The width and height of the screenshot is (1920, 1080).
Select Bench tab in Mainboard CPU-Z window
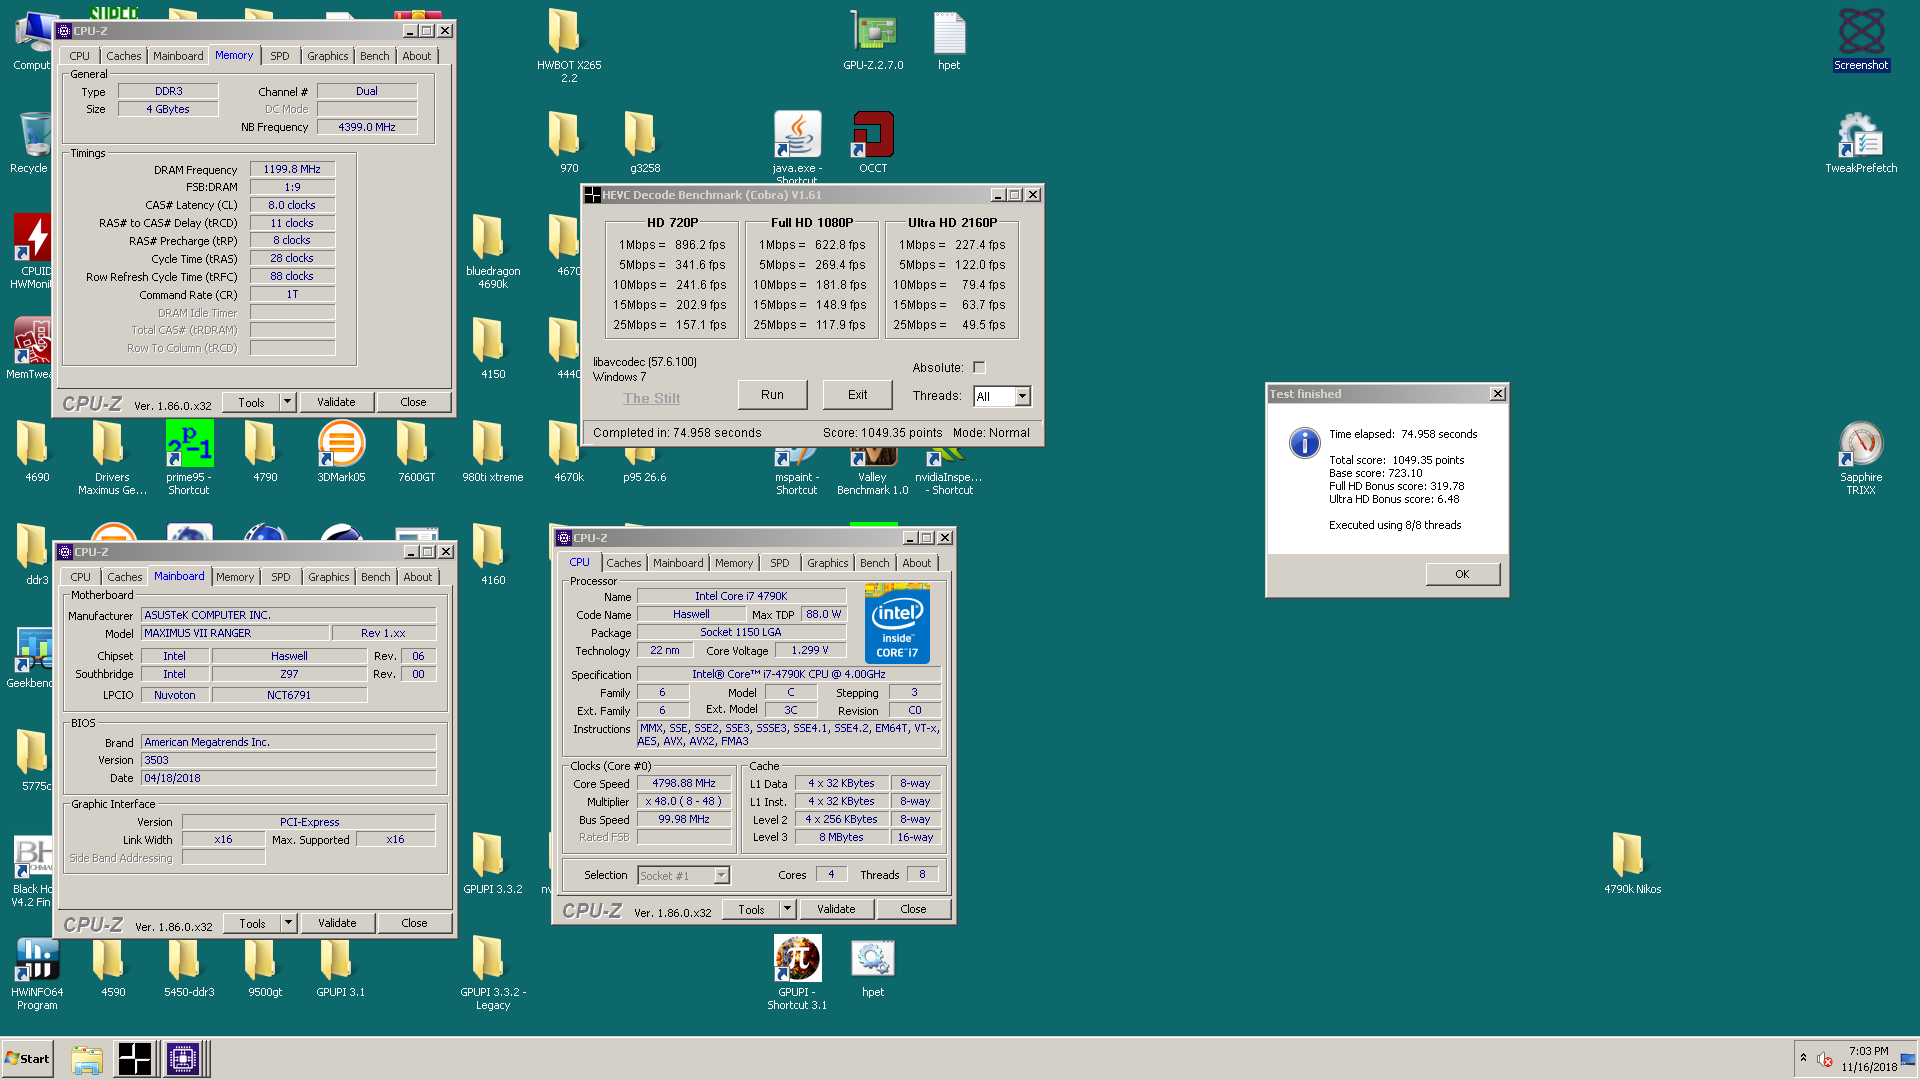pos(376,577)
